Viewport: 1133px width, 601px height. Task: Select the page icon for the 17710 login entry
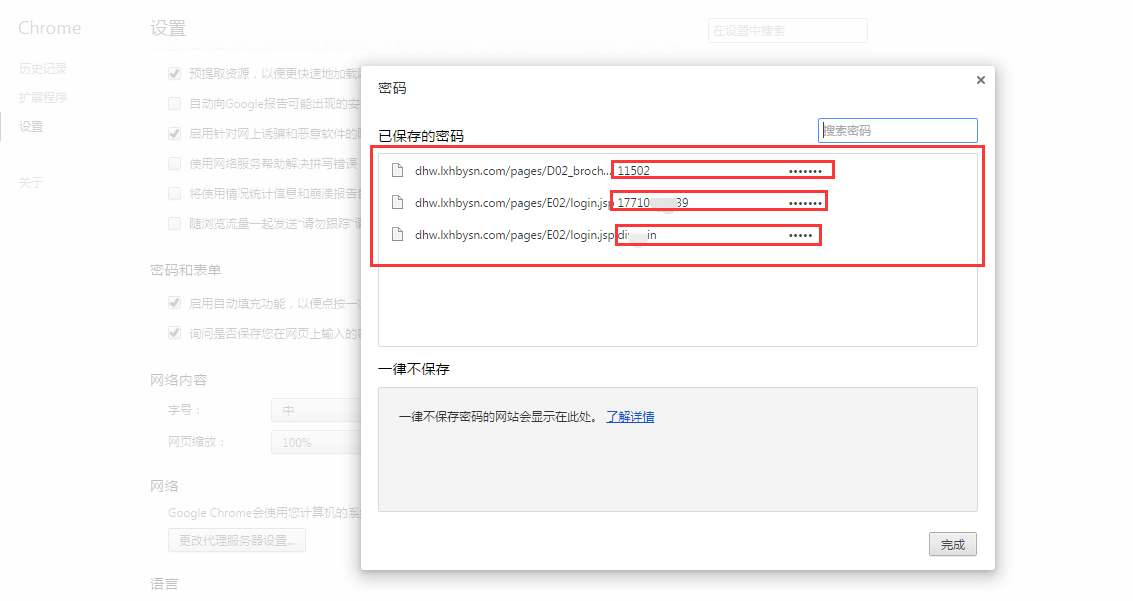coord(397,202)
